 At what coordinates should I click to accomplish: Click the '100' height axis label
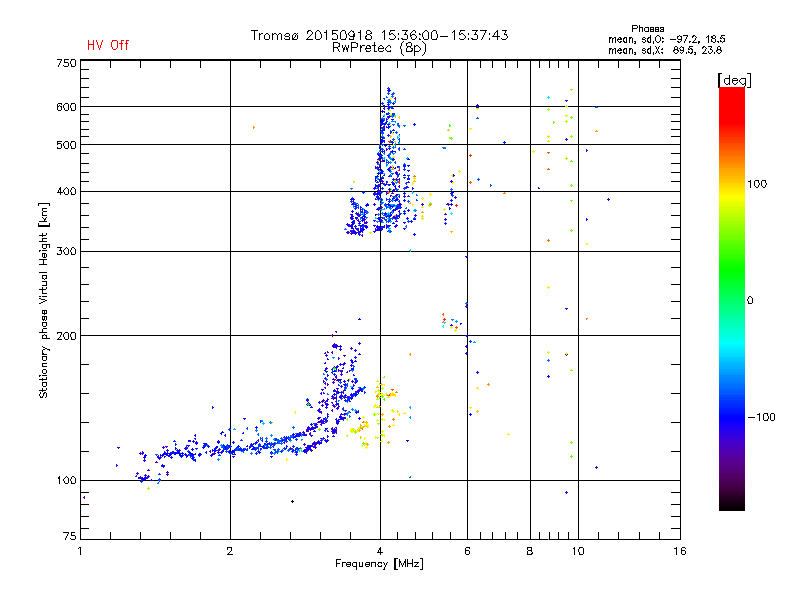click(66, 481)
